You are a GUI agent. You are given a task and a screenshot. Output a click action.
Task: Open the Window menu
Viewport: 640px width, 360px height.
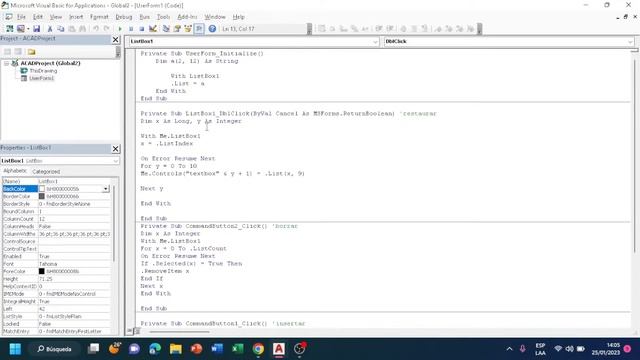[215, 17]
